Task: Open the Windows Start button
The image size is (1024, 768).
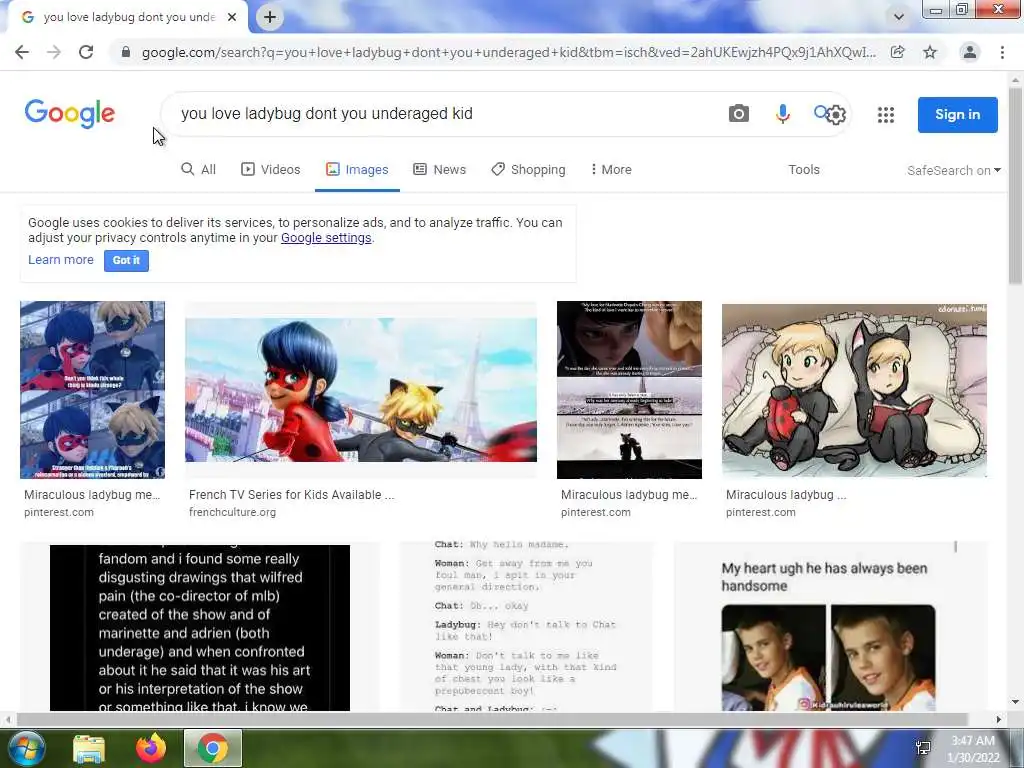Action: tap(25, 748)
